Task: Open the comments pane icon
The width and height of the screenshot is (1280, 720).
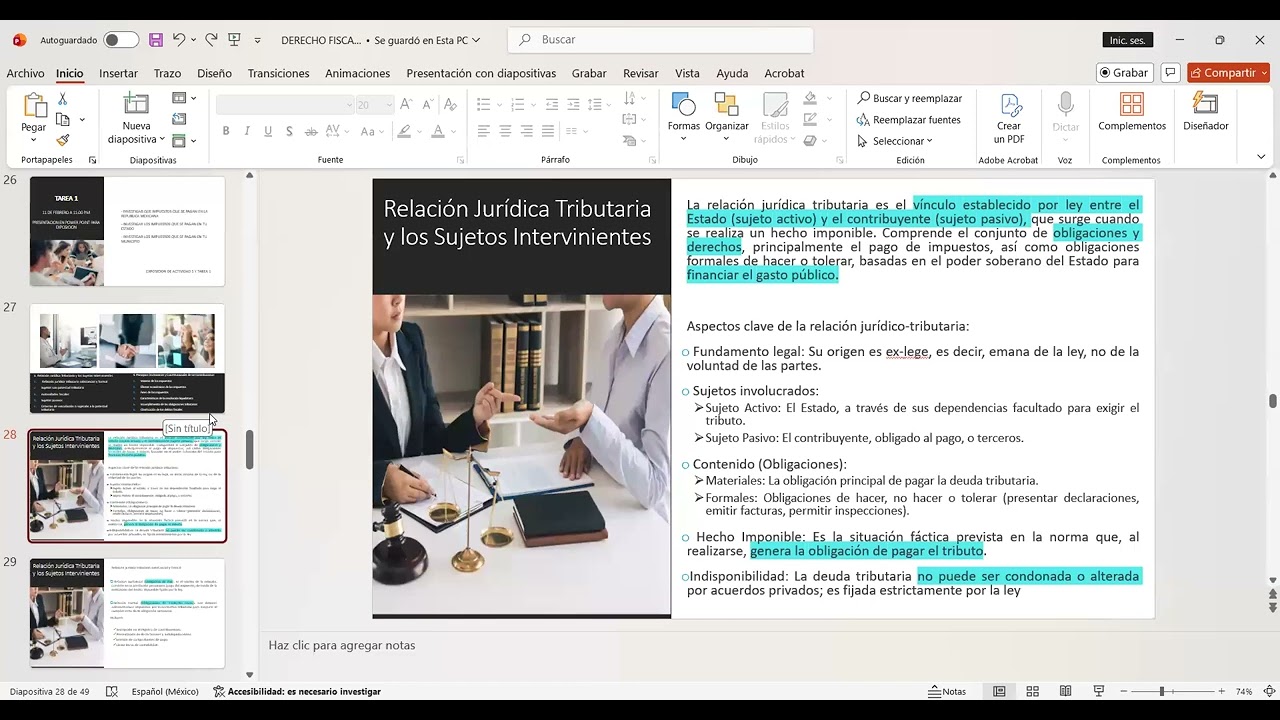Action: pos(1170,73)
